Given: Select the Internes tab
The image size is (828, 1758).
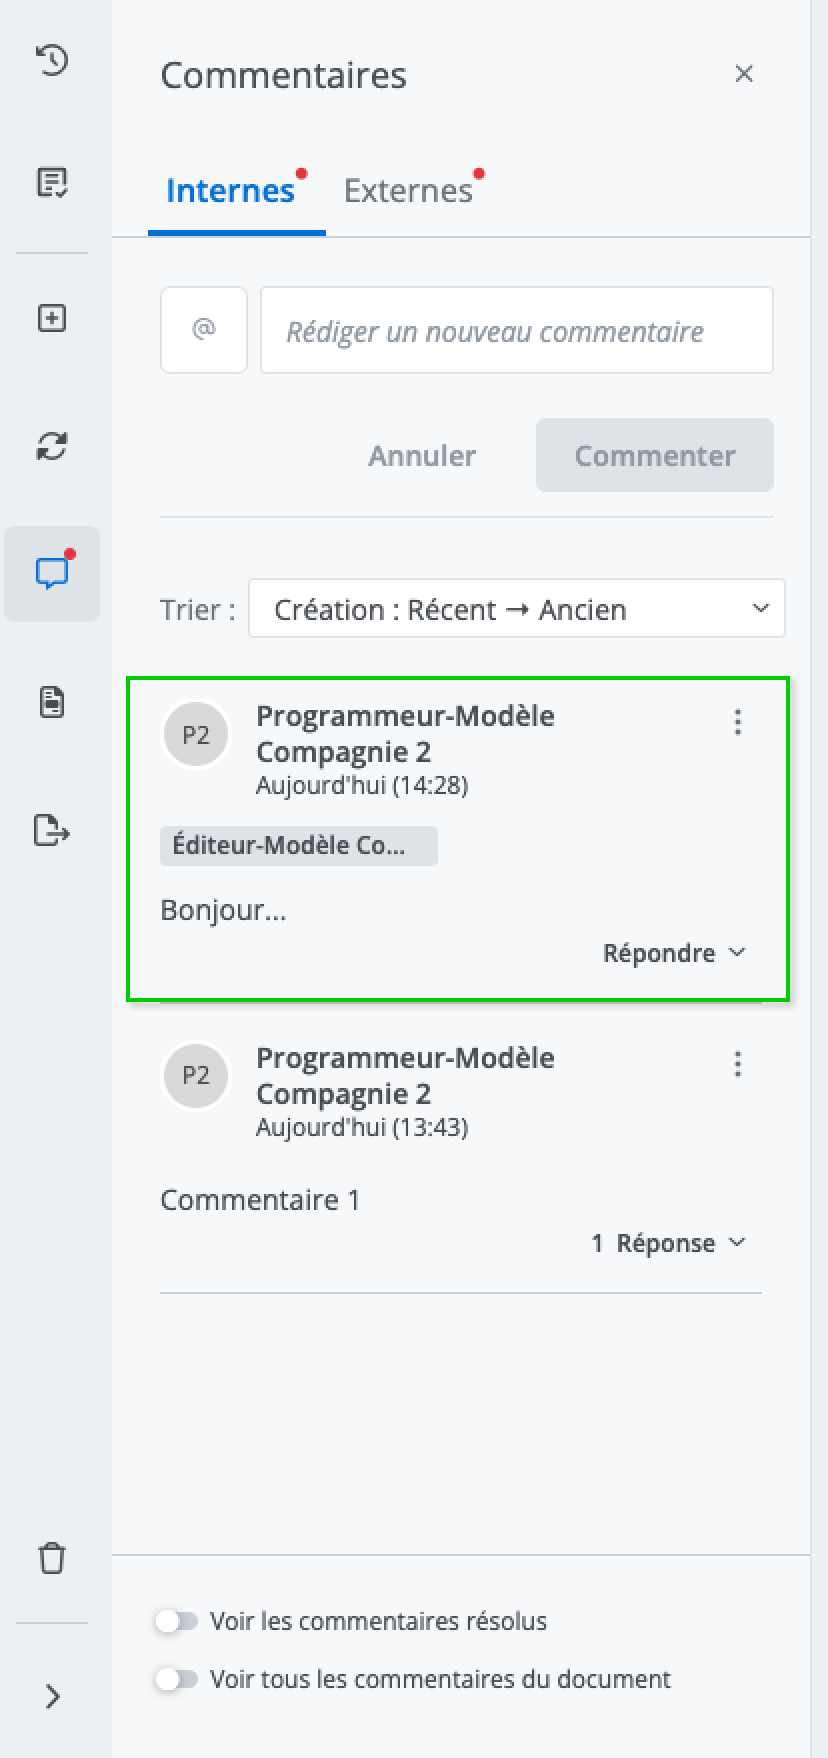Looking at the screenshot, I should coord(231,191).
